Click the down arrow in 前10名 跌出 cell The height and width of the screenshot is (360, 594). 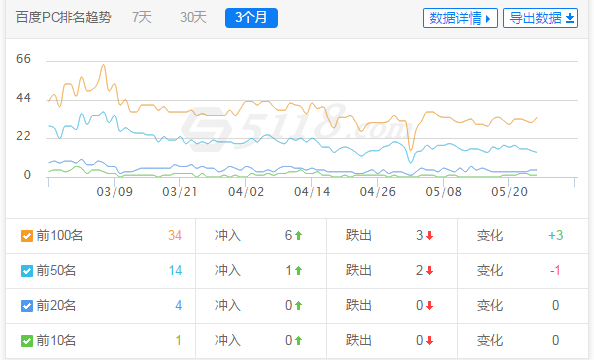429,340
